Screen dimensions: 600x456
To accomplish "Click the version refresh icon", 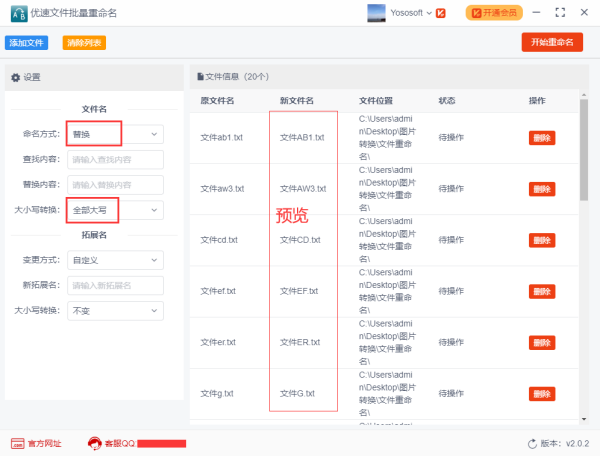I will (532, 443).
